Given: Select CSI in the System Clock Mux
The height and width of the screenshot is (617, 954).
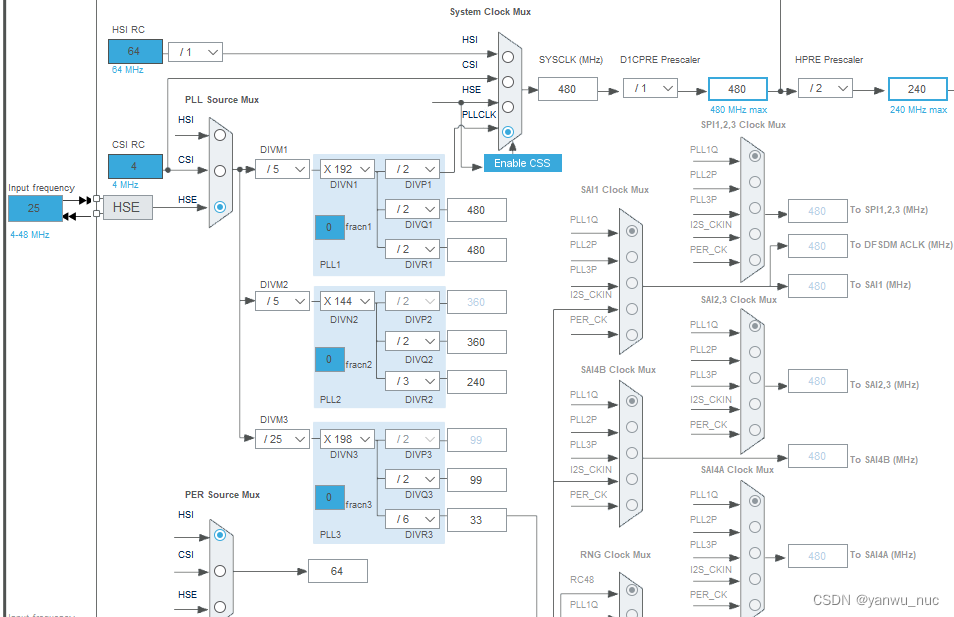Looking at the screenshot, I should tap(508, 82).
